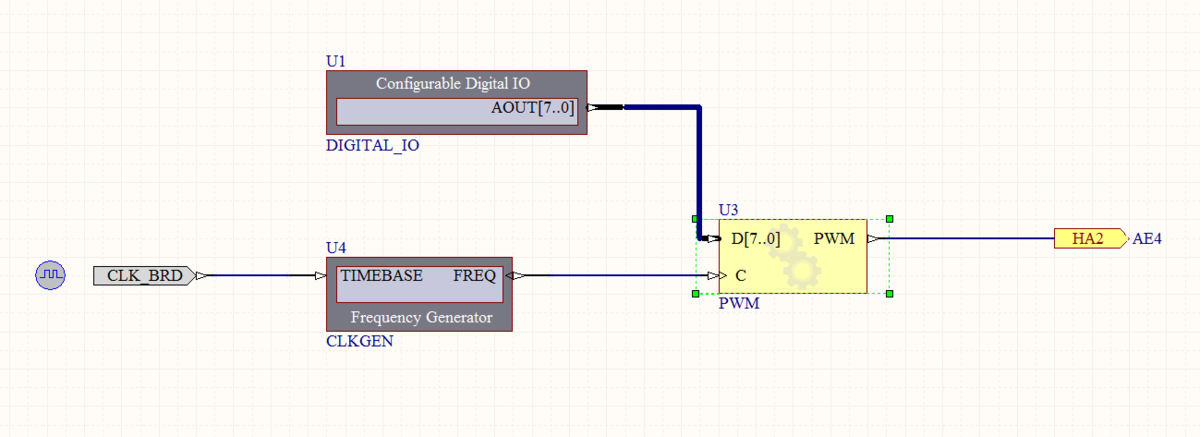Select the CLKGEN component label
Image resolution: width=1200 pixels, height=437 pixels.
coord(359,341)
